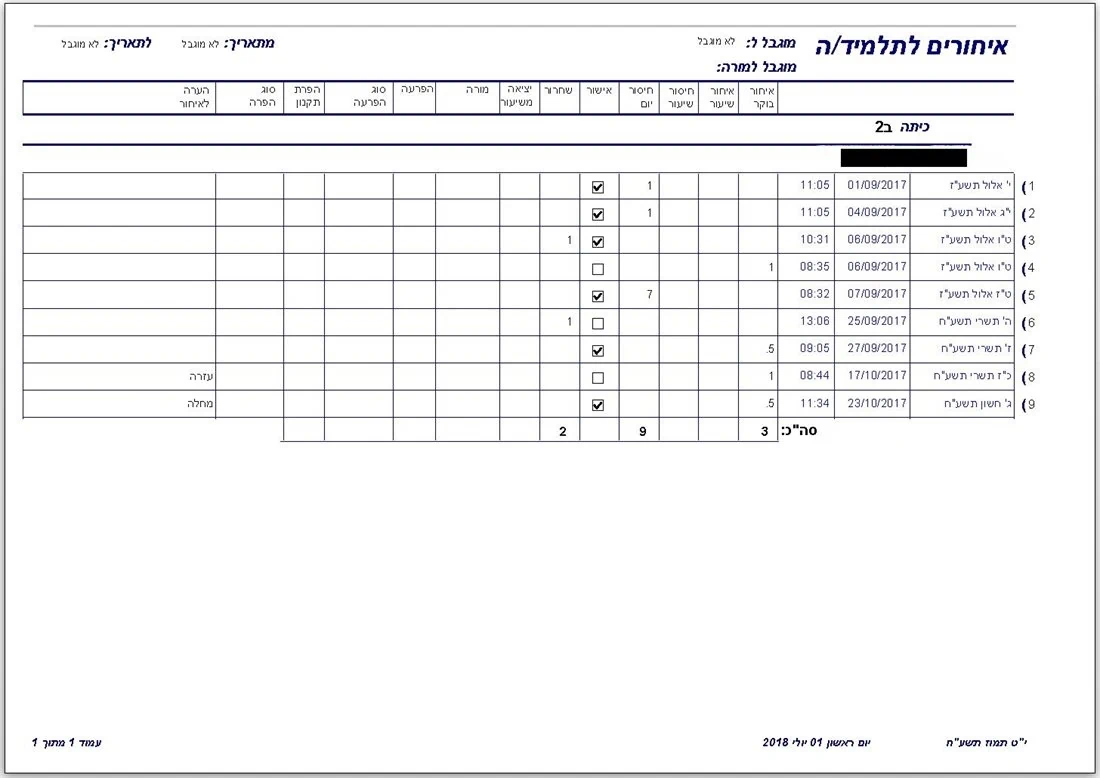Toggle the checkbox in the 10:31 row
Image resolution: width=1100 pixels, height=778 pixels.
[598, 242]
